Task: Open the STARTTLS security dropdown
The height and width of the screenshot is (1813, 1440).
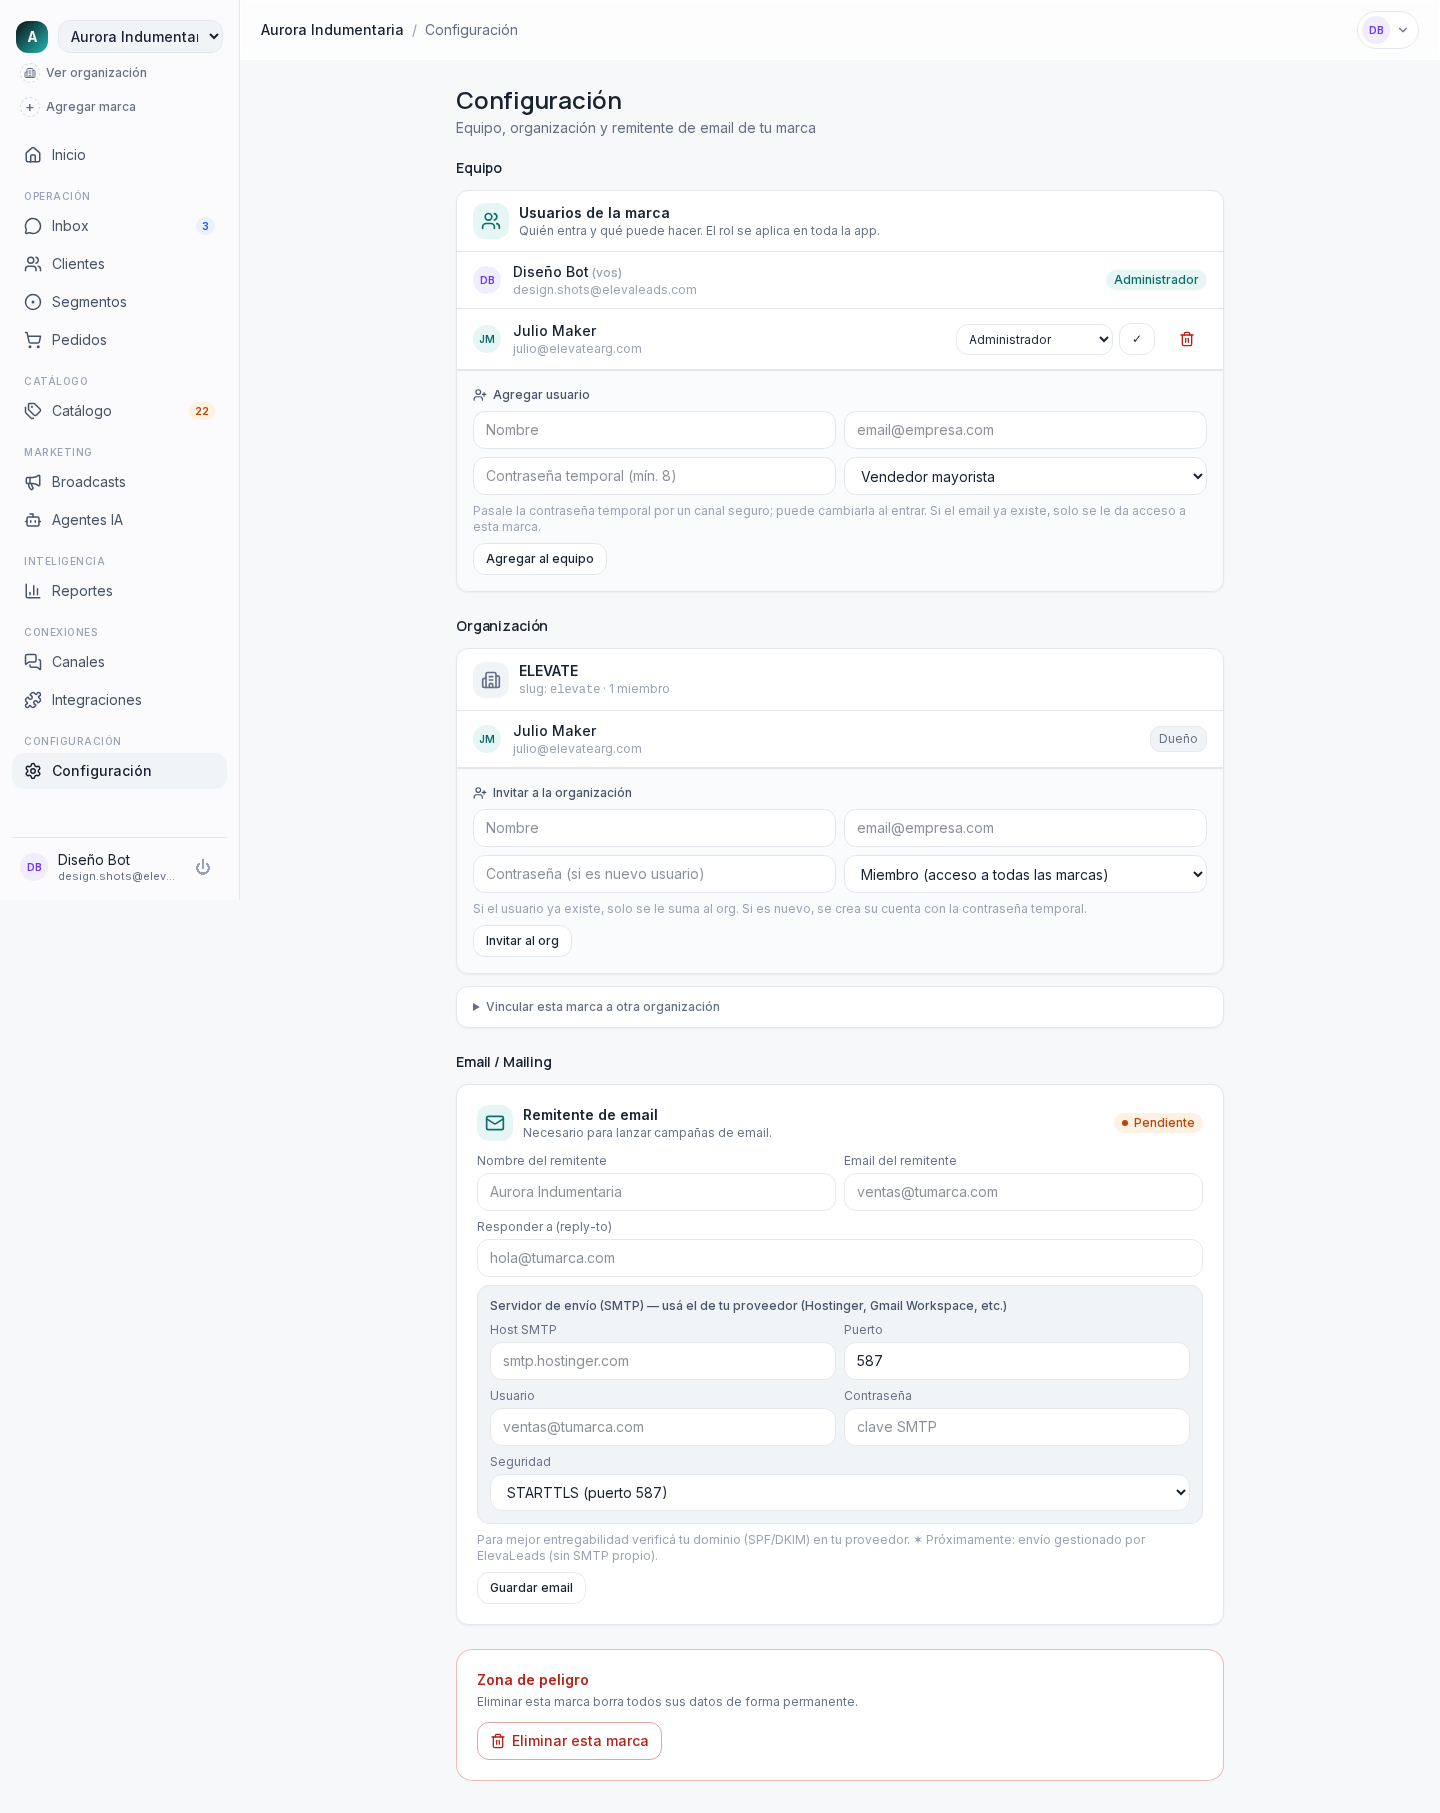Action: coord(840,1492)
